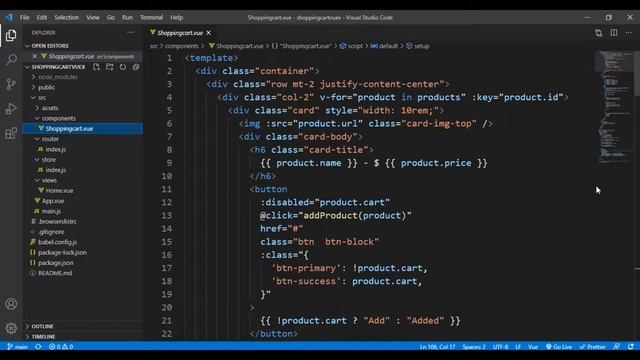
Task: Open the Extensions view
Action: tap(11, 133)
